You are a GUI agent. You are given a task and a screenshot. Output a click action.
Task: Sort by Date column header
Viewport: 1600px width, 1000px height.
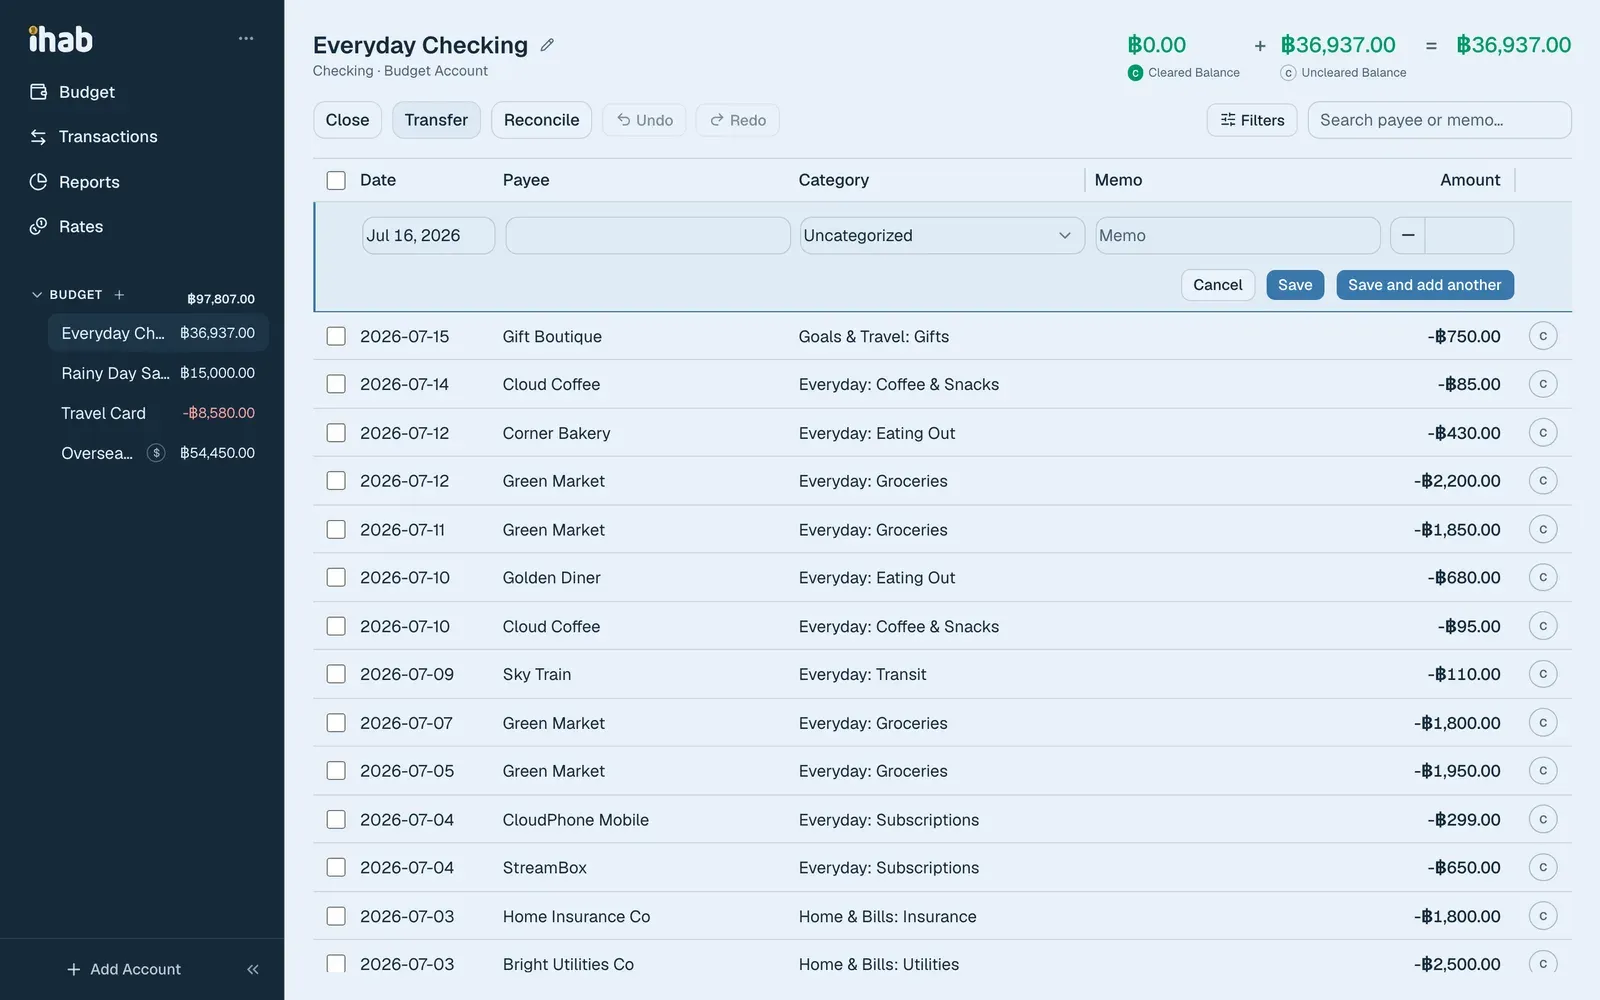click(378, 180)
